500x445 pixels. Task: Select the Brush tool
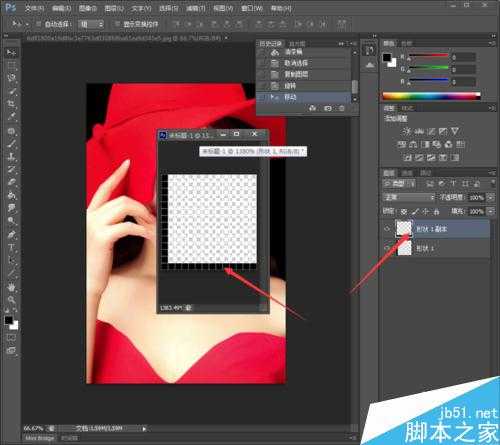point(12,144)
